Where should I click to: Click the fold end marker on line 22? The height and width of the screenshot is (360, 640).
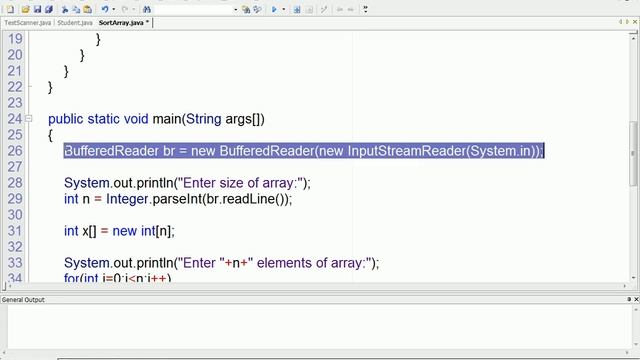click(x=29, y=87)
